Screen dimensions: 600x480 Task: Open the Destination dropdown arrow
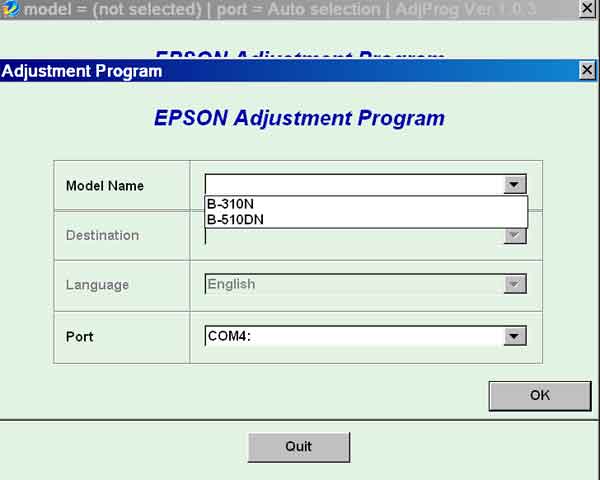click(515, 235)
